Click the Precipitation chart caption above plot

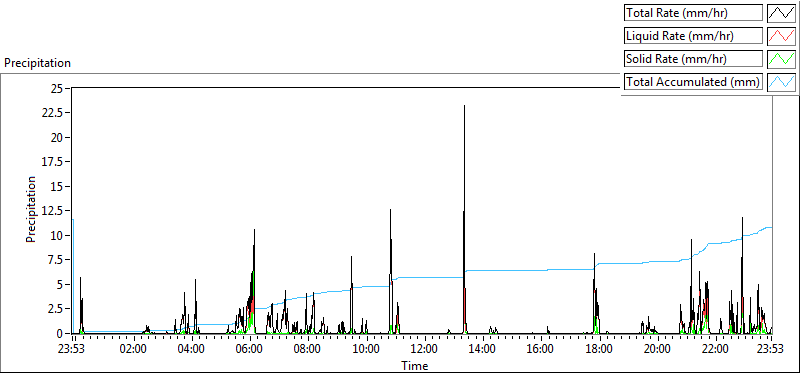pos(37,63)
